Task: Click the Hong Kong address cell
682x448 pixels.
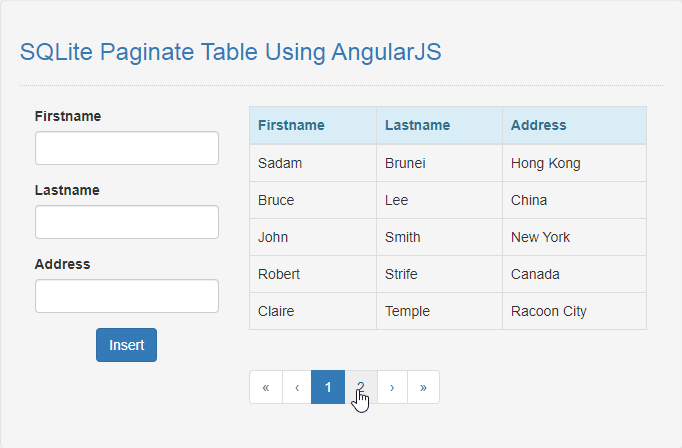Action: [x=574, y=163]
